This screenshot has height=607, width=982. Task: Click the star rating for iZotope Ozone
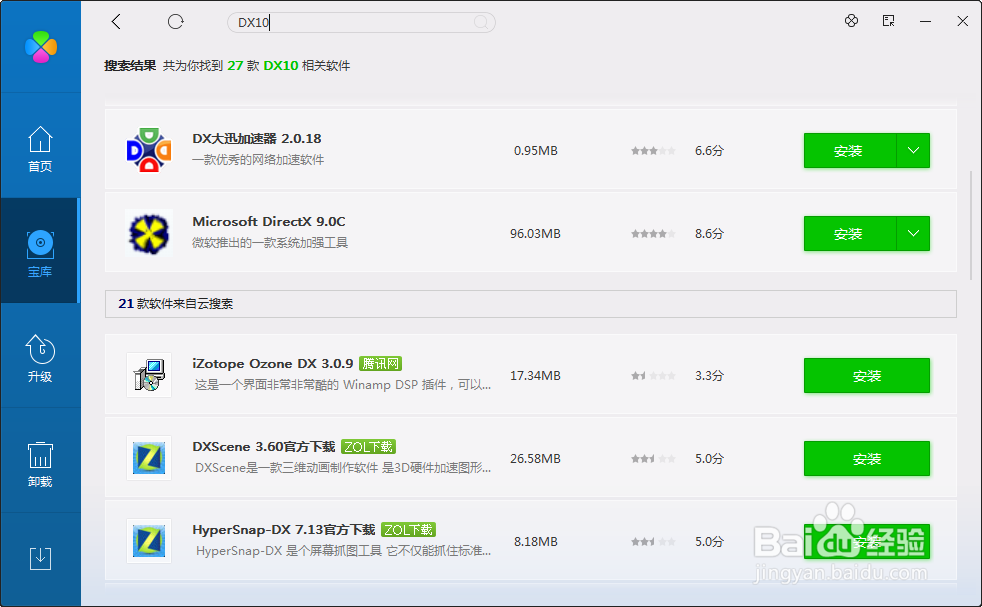click(653, 376)
